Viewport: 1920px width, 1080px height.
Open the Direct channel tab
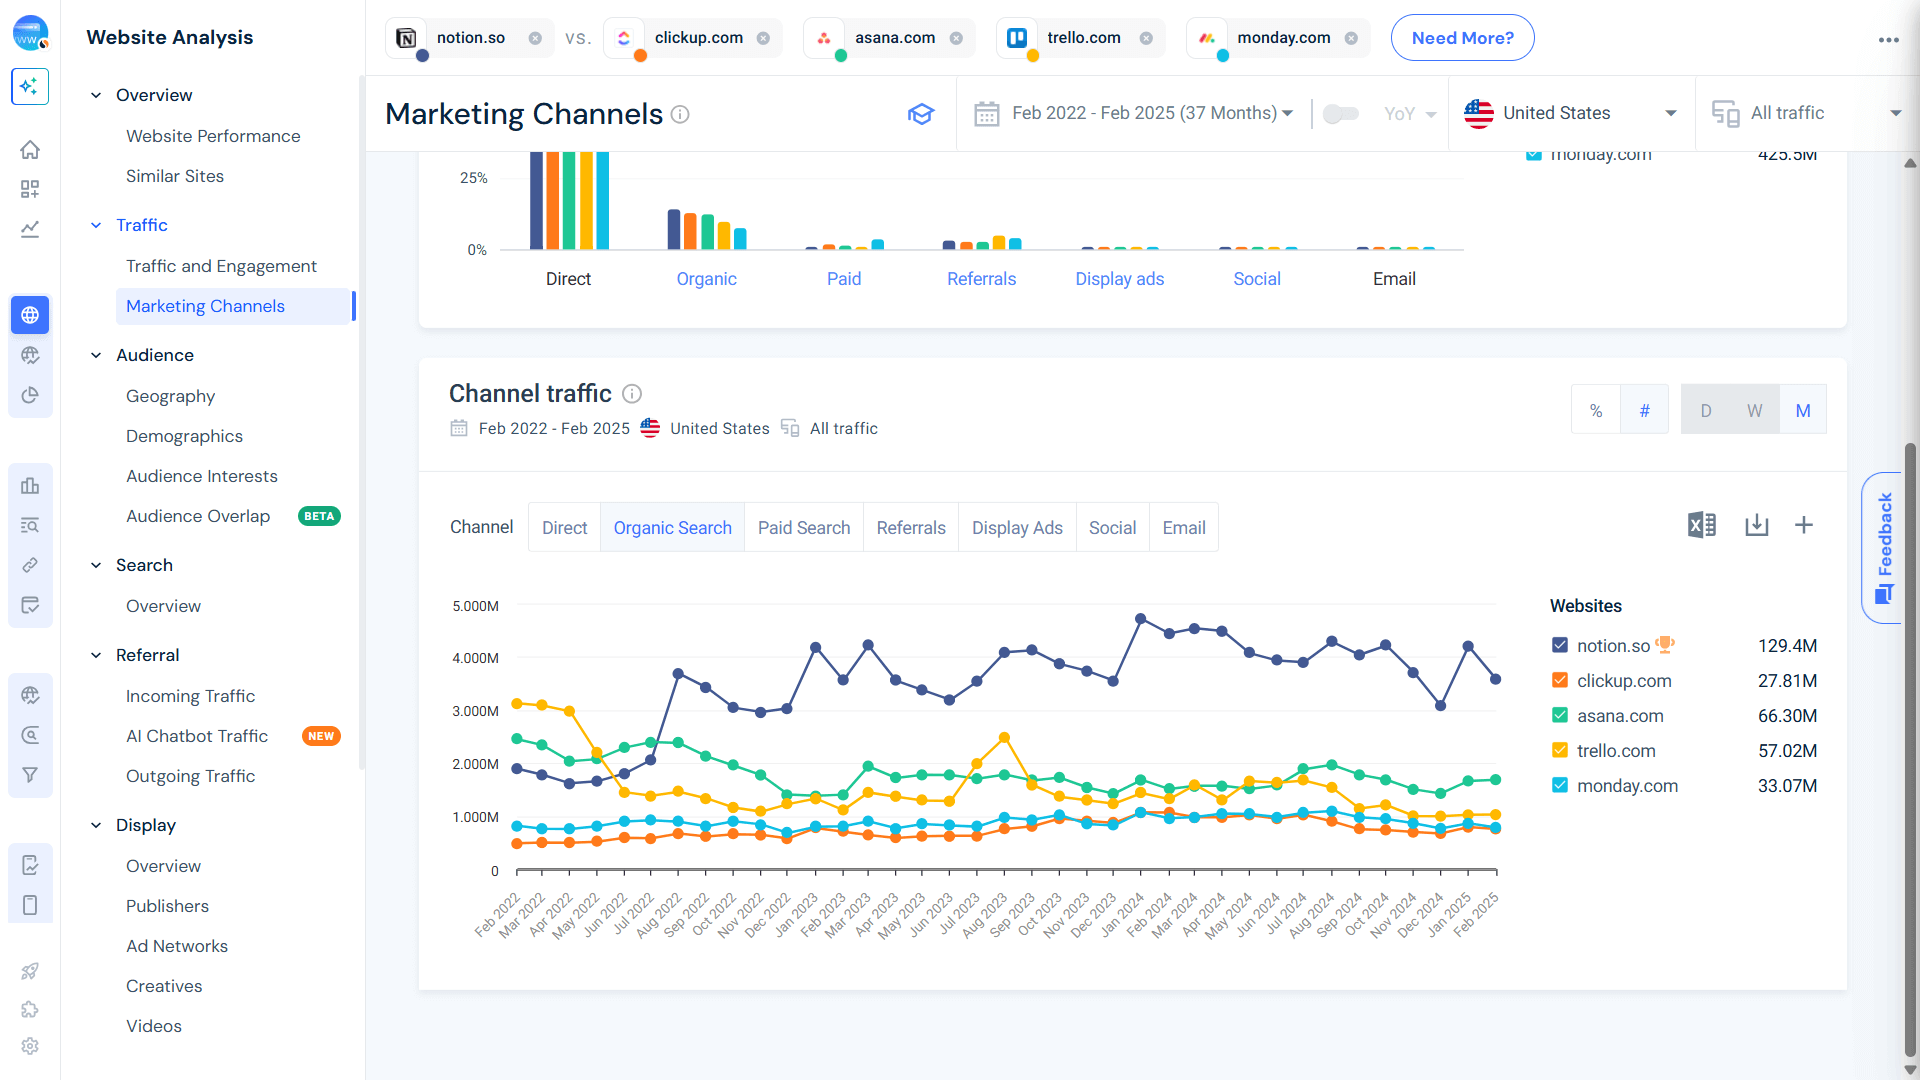[x=564, y=527]
